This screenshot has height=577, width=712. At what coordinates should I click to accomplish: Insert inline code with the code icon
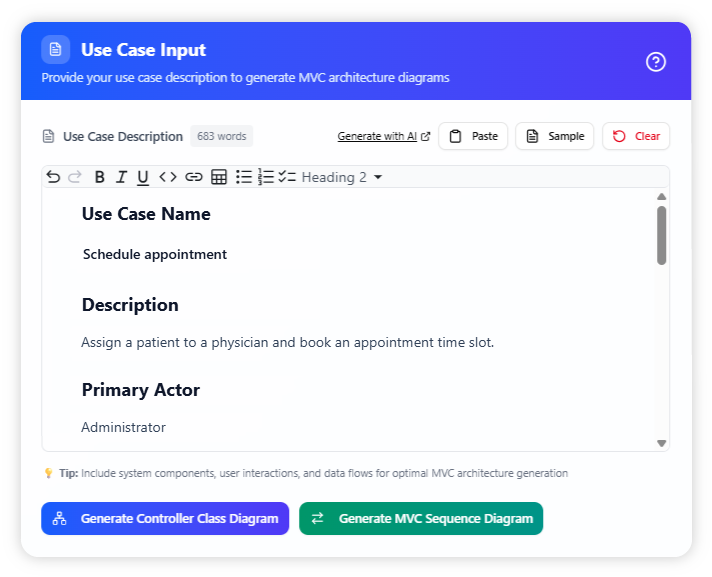[168, 177]
